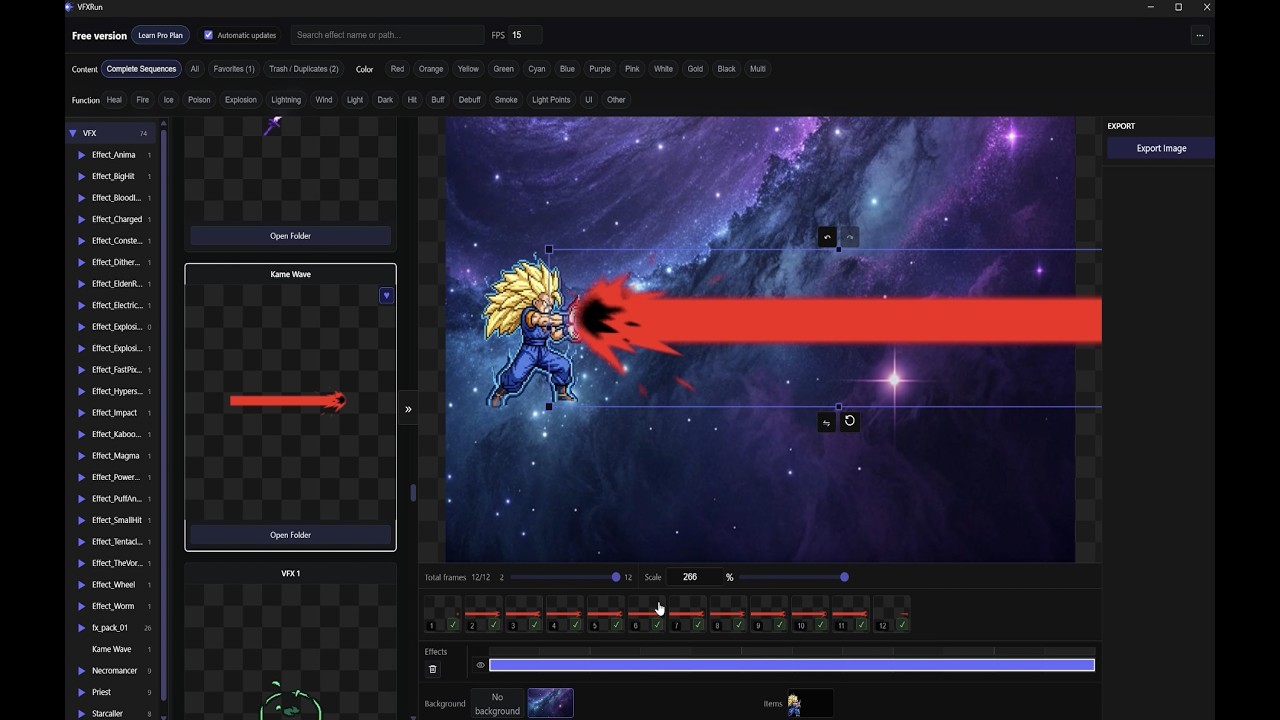Viewport: 1280px width, 720px height.
Task: Expand the Effect_Wheel folder
Action: pos(81,585)
